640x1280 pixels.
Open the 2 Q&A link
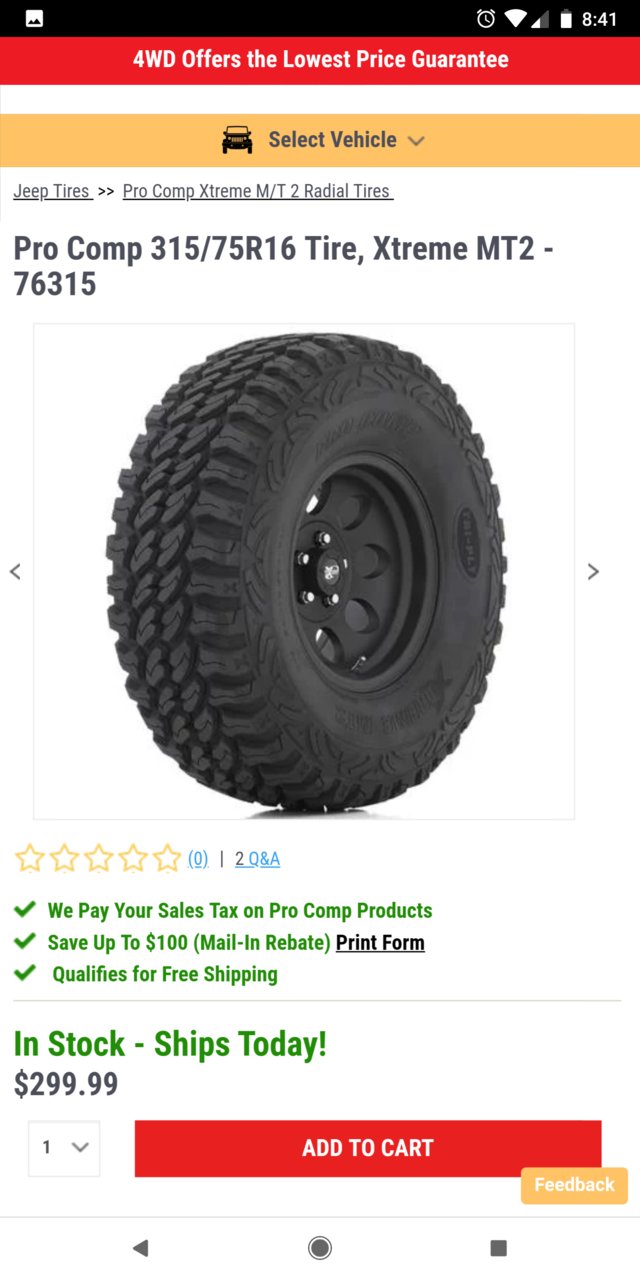coord(258,858)
